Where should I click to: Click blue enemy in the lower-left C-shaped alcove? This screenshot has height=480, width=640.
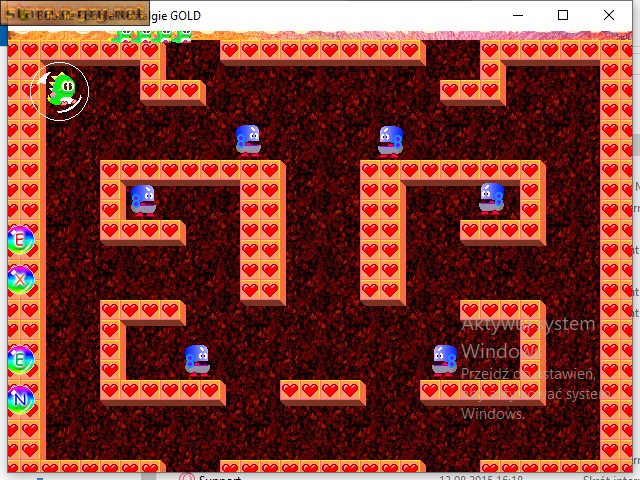pyautogui.click(x=197, y=361)
